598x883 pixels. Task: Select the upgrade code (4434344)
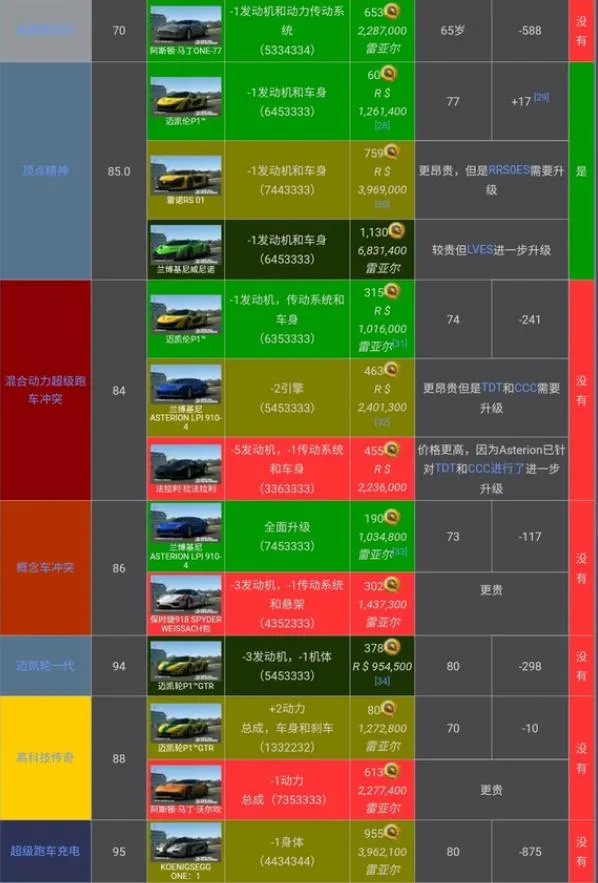pos(287,861)
